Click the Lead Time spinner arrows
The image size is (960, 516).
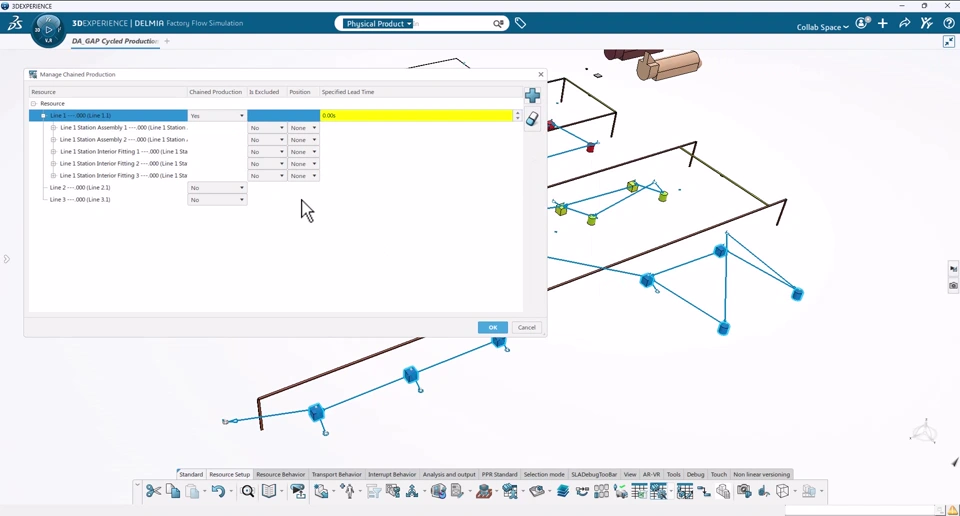tap(518, 116)
